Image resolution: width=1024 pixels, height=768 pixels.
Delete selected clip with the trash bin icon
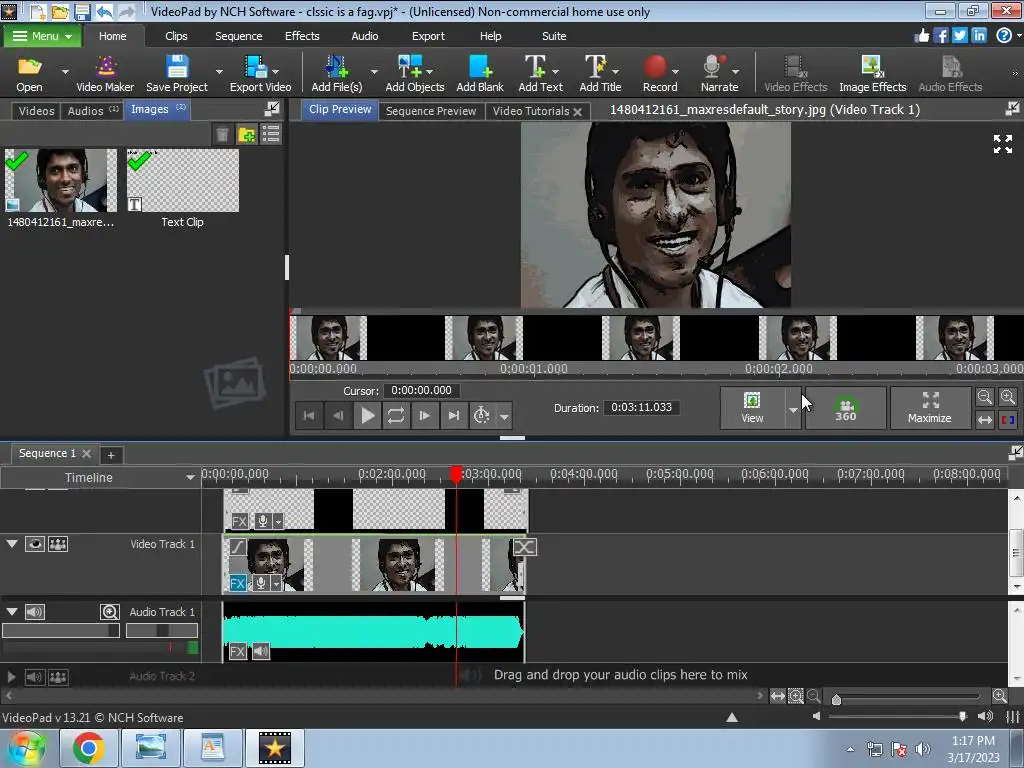point(222,135)
